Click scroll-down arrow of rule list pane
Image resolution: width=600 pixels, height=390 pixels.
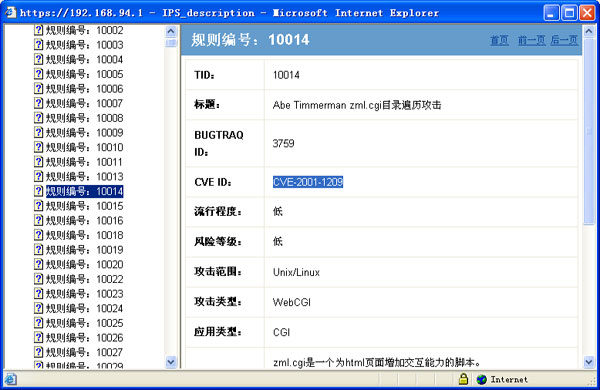171,361
